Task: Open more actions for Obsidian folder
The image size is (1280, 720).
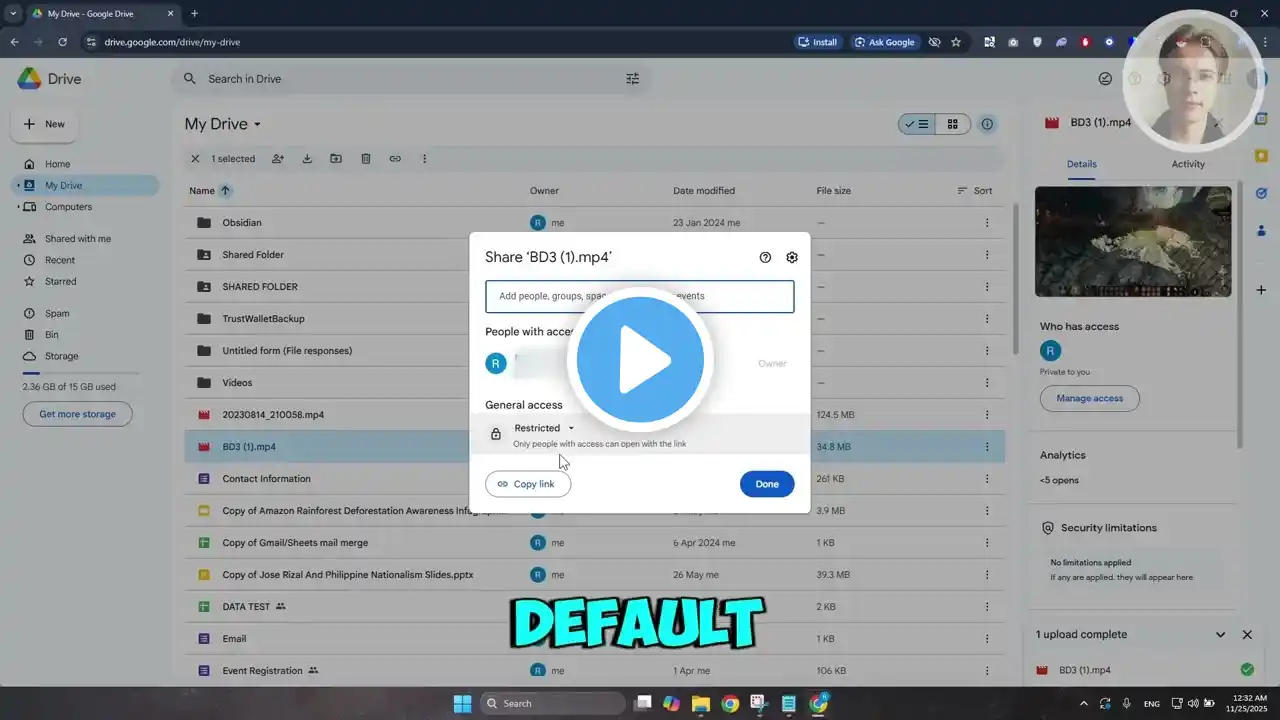Action: [987, 223]
